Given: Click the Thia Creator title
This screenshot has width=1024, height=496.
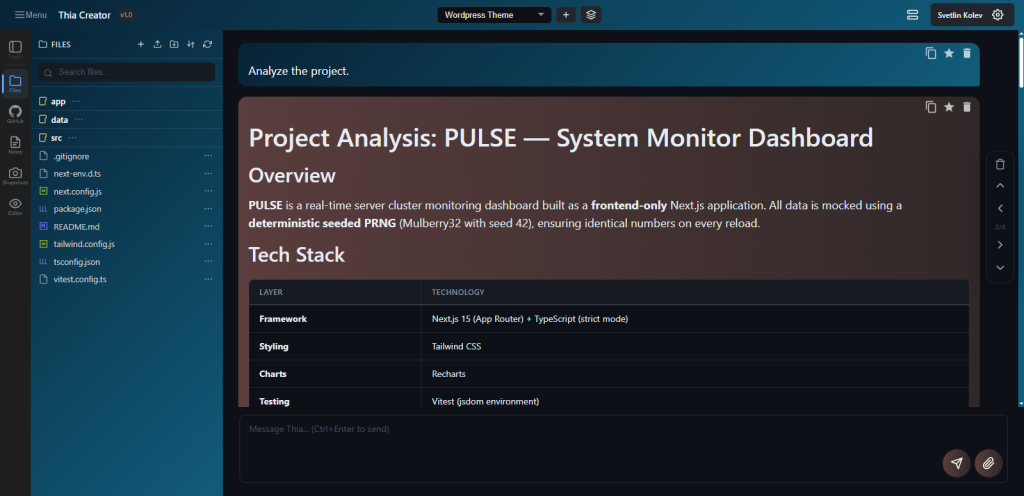Looking at the screenshot, I should (84, 15).
